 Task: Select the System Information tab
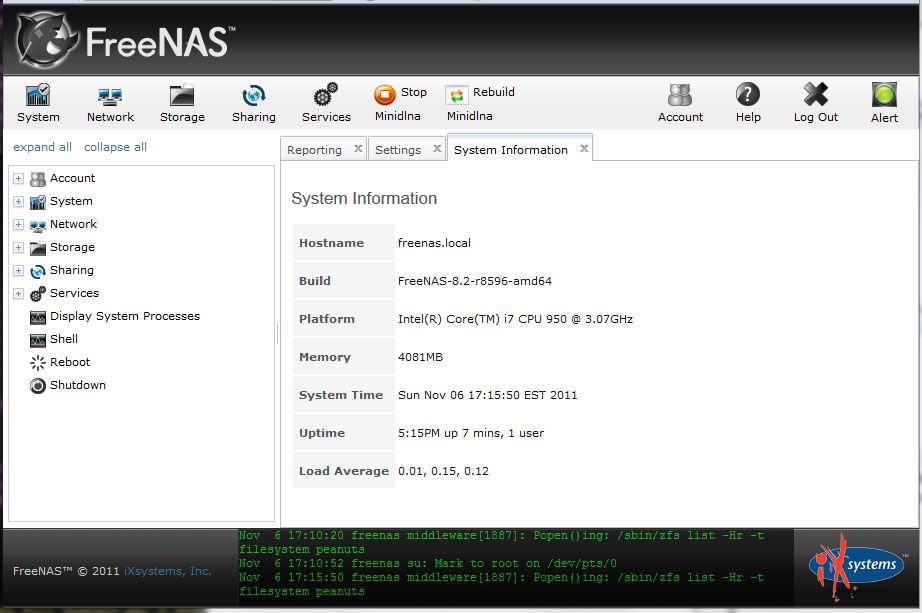coord(511,150)
